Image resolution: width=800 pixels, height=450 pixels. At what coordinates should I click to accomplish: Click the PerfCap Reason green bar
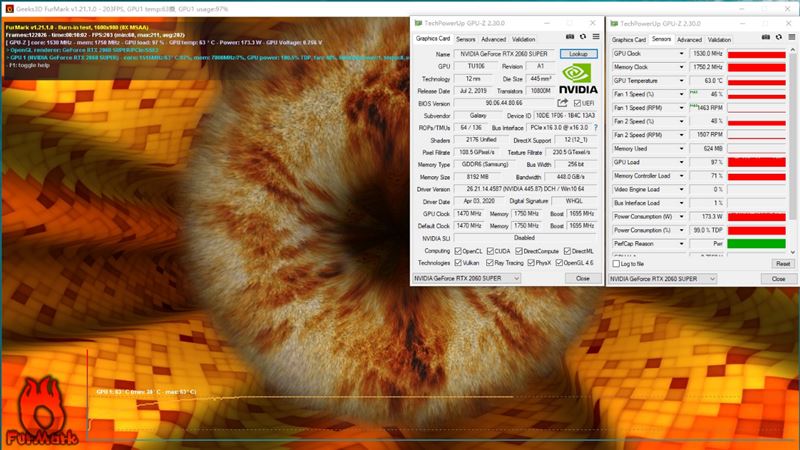pyautogui.click(x=757, y=244)
